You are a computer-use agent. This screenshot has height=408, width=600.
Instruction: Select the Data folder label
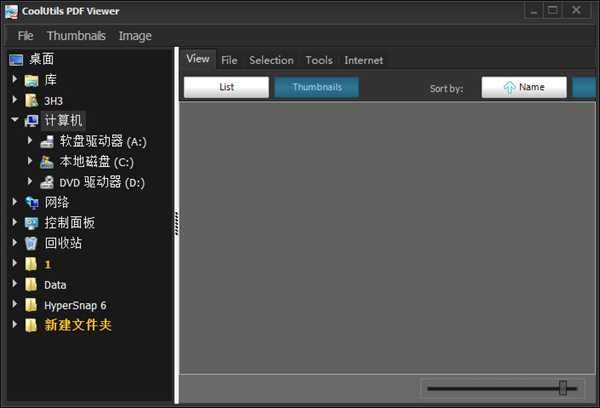point(55,285)
